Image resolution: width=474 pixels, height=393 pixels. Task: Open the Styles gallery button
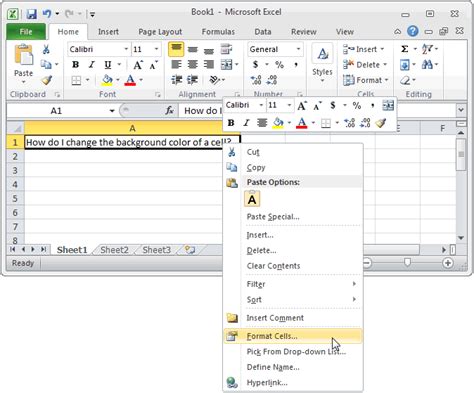click(x=322, y=63)
